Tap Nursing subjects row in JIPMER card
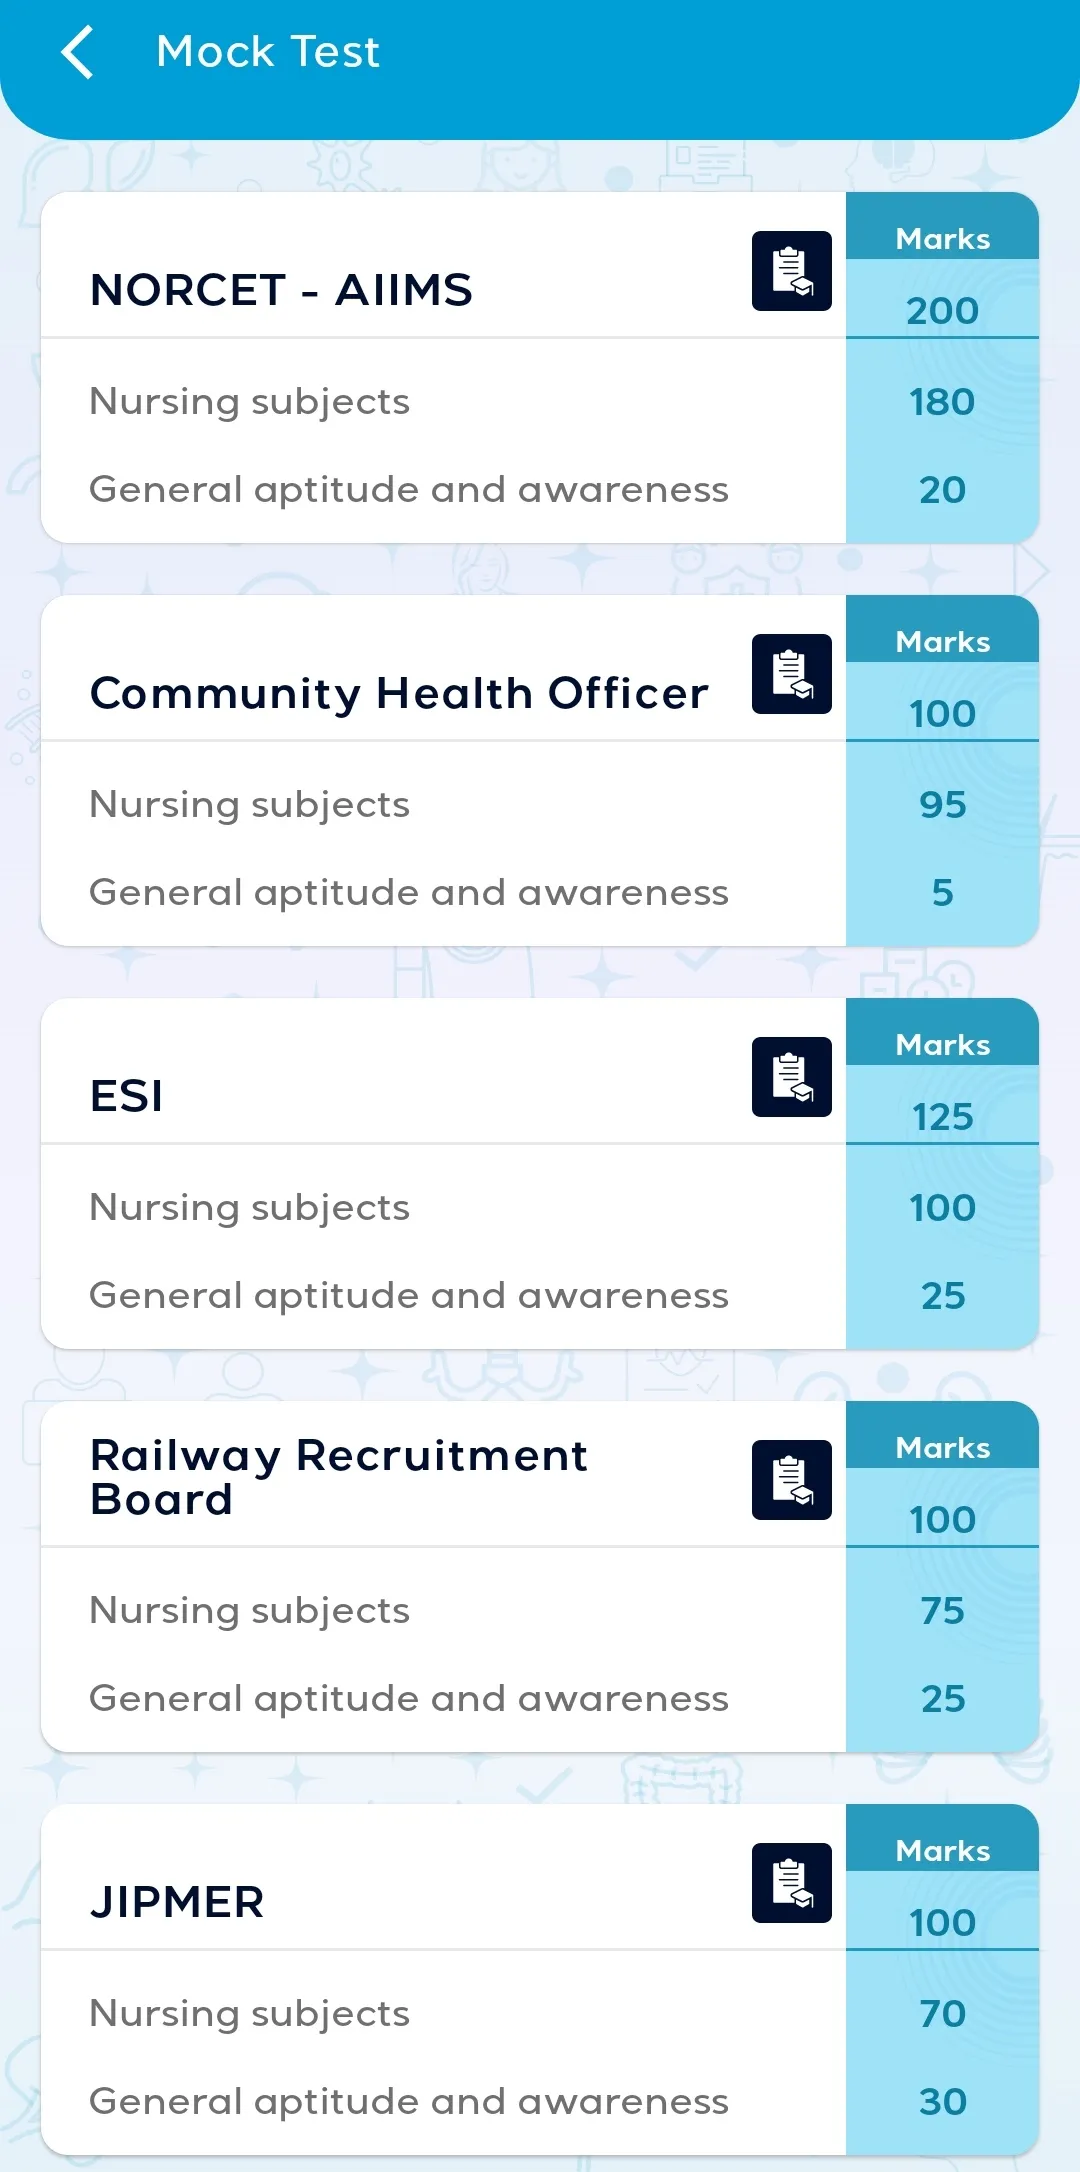The height and width of the screenshot is (2172, 1080). 443,2013
